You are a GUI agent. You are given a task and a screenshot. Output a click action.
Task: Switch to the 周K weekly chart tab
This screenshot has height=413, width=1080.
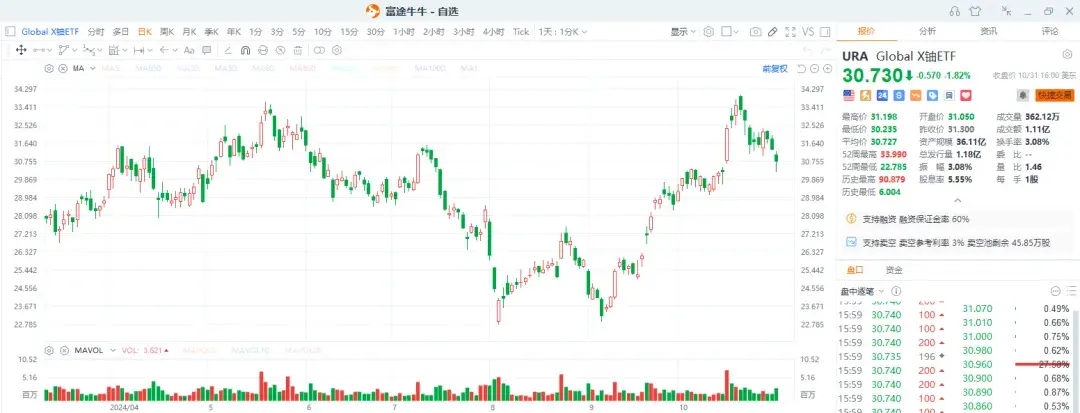tap(167, 32)
